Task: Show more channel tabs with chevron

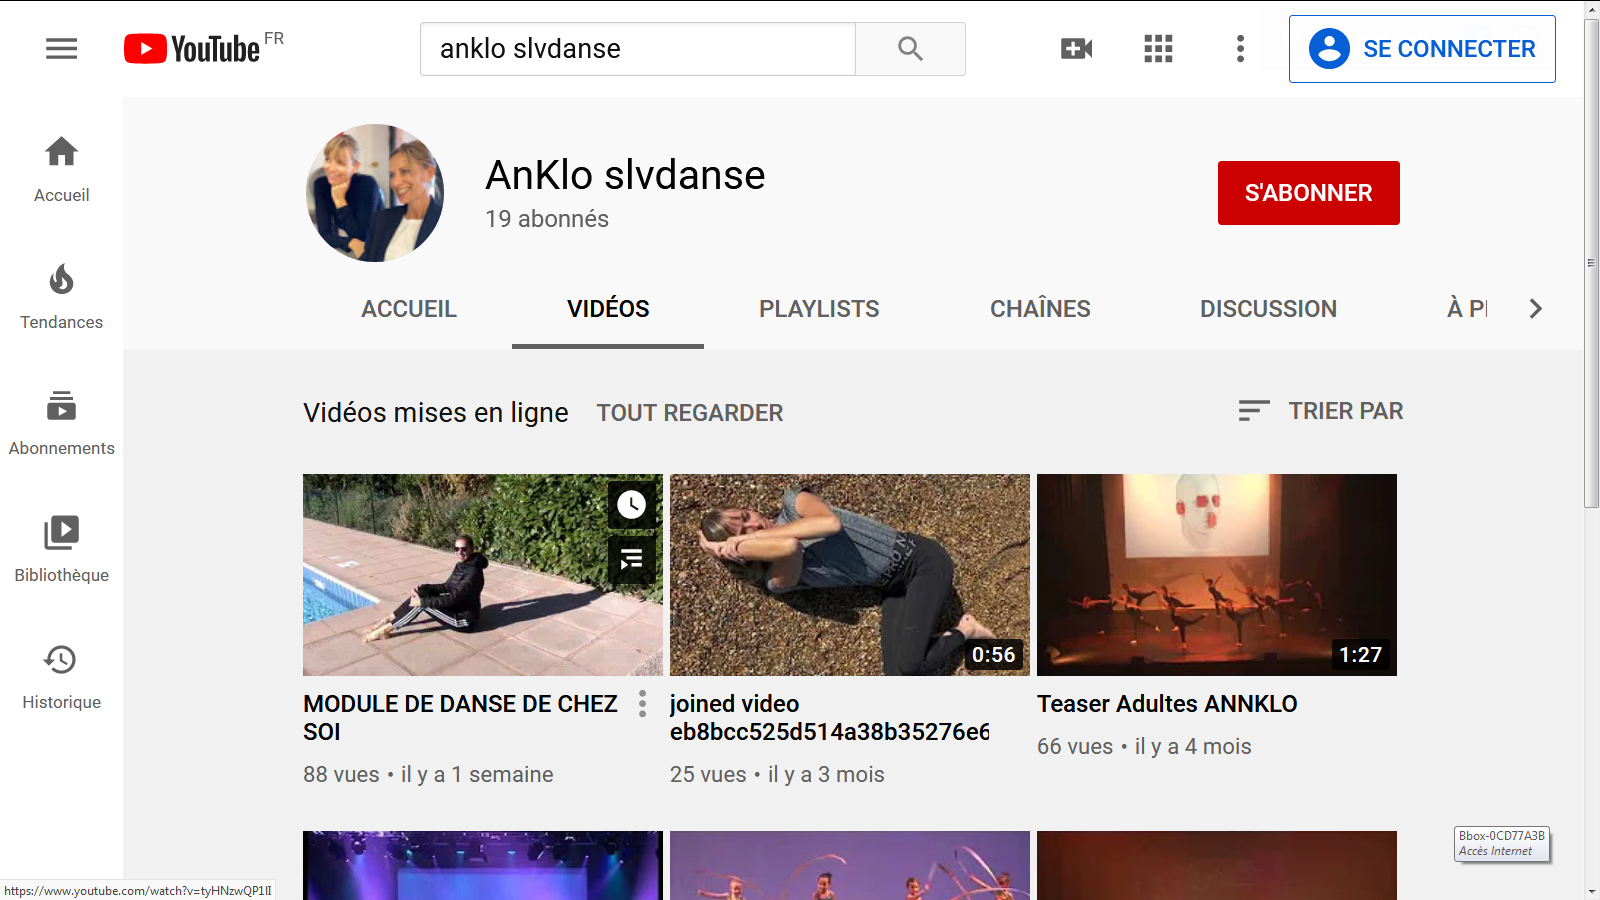Action: click(1535, 309)
